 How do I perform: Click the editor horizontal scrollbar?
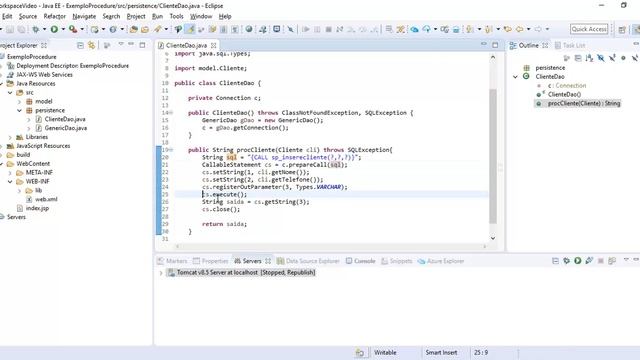(331, 247)
